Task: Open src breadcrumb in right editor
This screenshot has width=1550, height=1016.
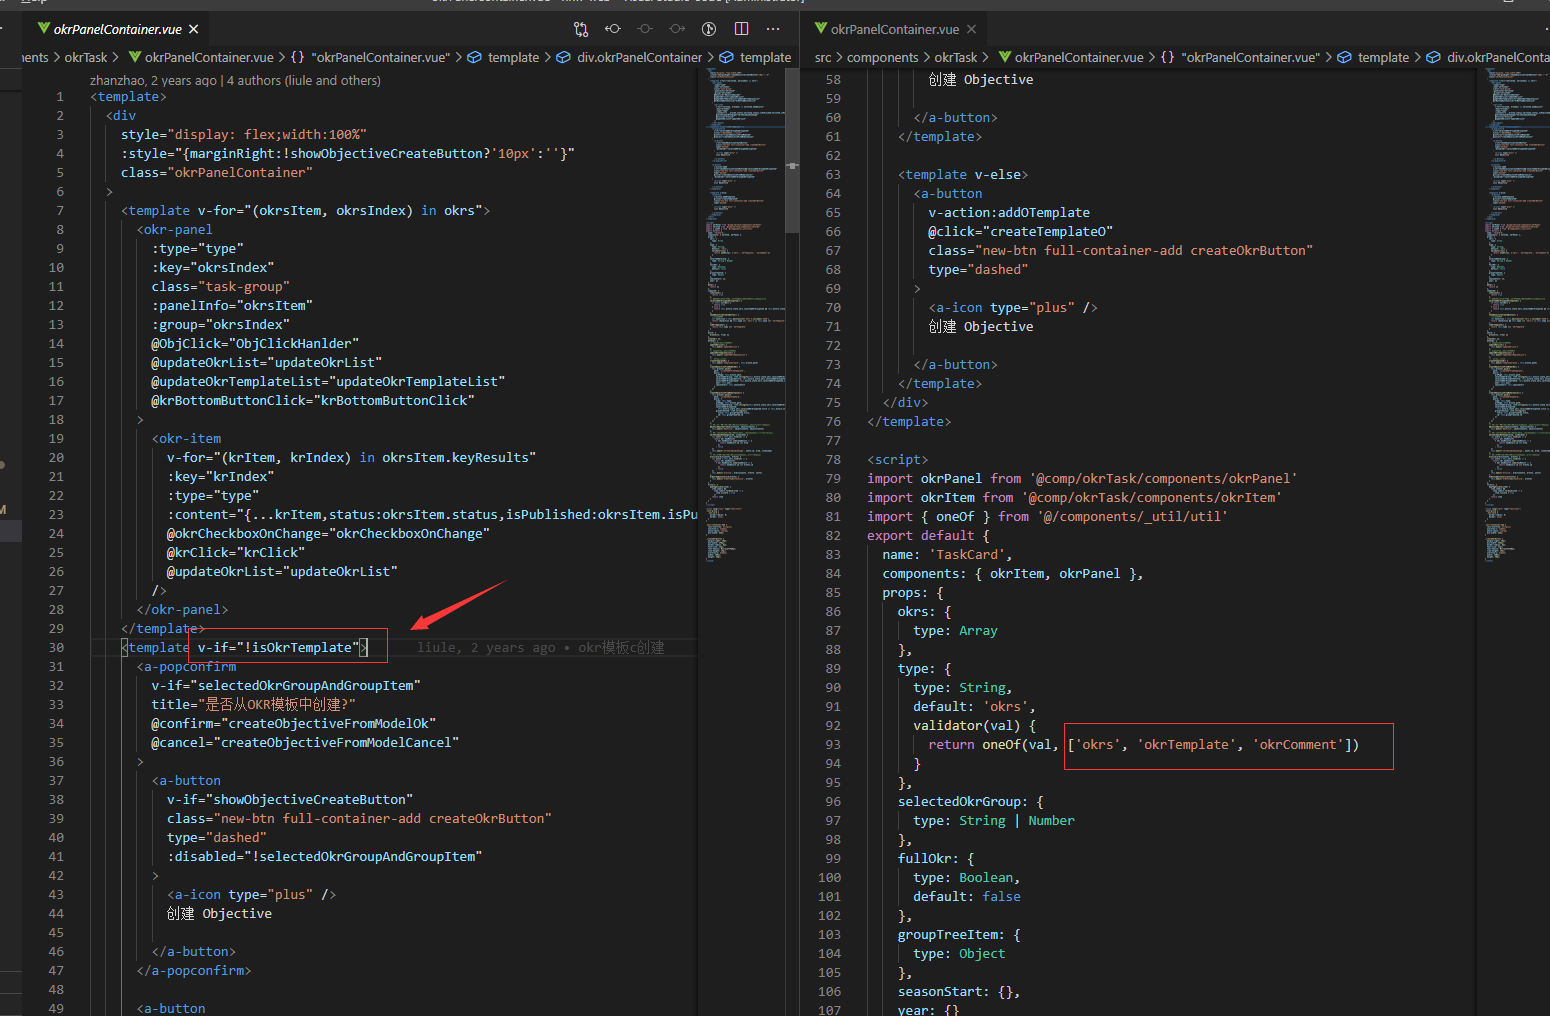Action: 822,57
